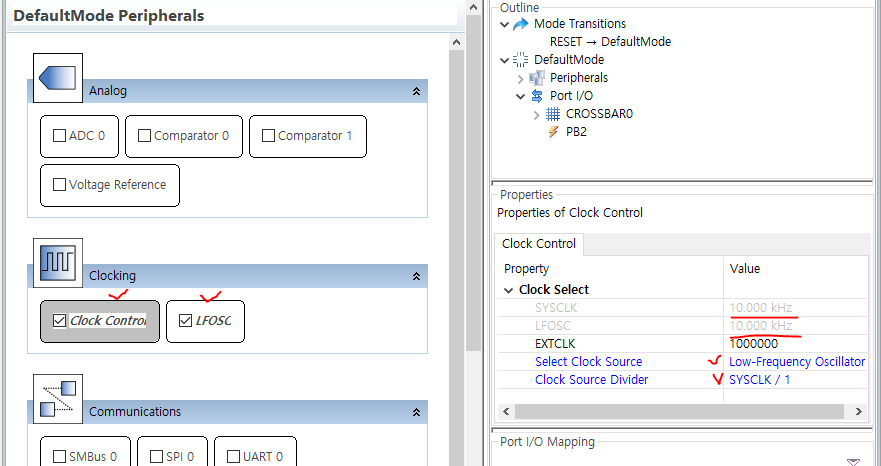The width and height of the screenshot is (881, 466).
Task: Enable the Voltage Reference checkbox
Action: (59, 185)
